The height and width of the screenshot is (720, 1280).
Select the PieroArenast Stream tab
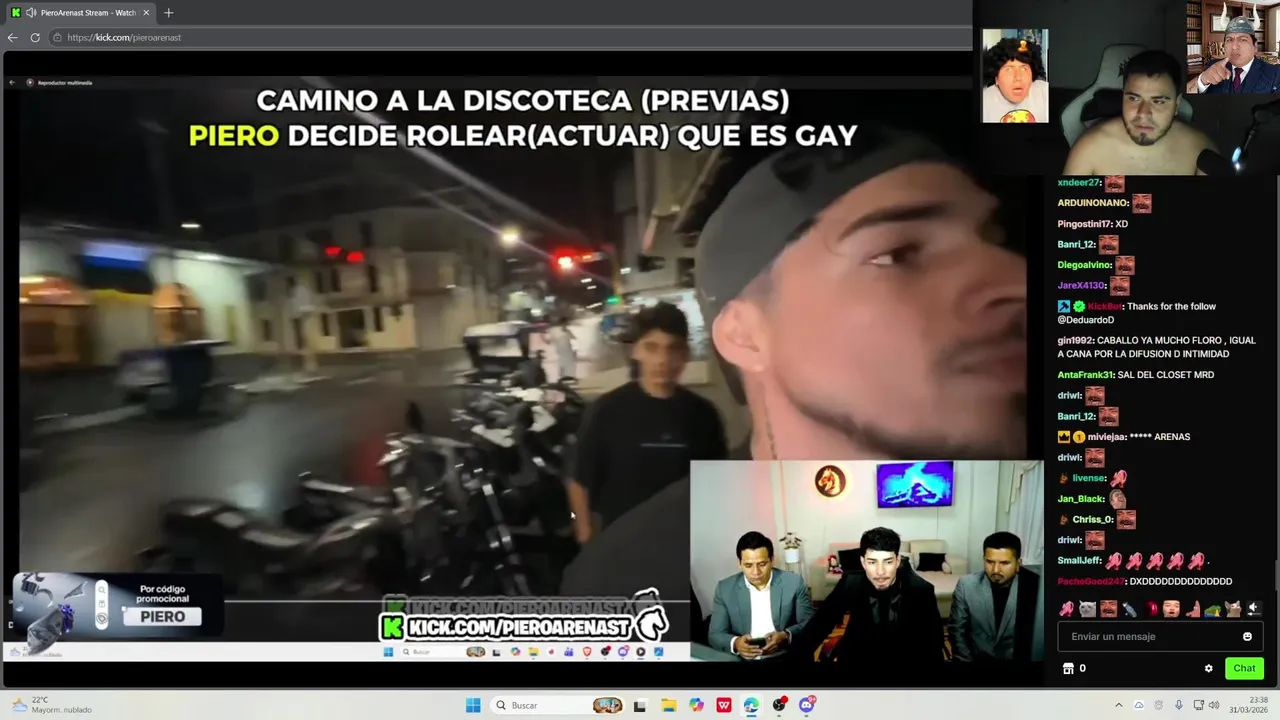coord(80,13)
